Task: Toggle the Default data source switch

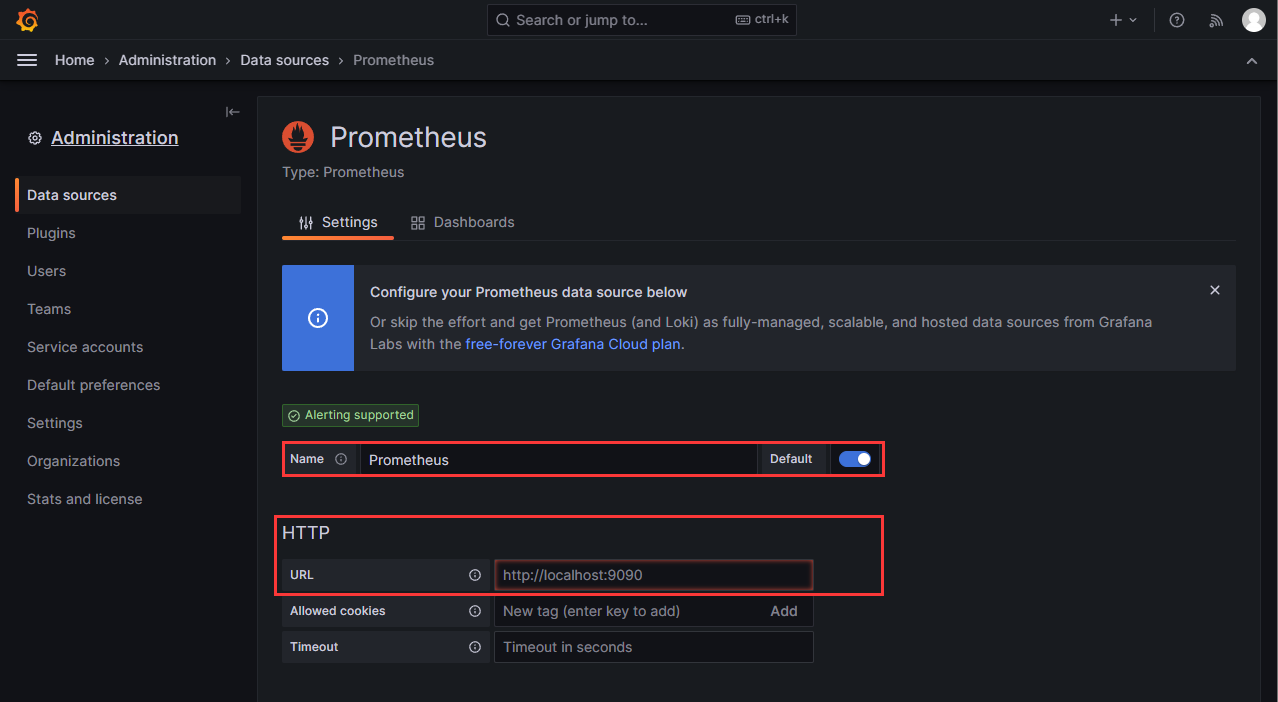Action: tap(855, 459)
